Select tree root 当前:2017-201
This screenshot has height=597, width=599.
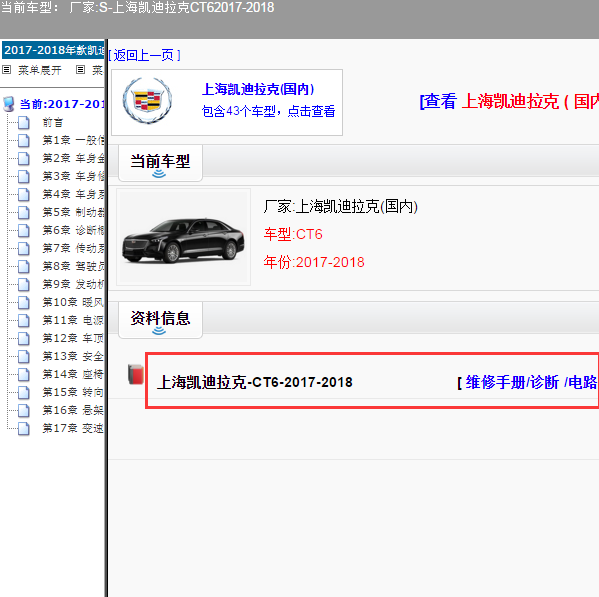[62, 104]
